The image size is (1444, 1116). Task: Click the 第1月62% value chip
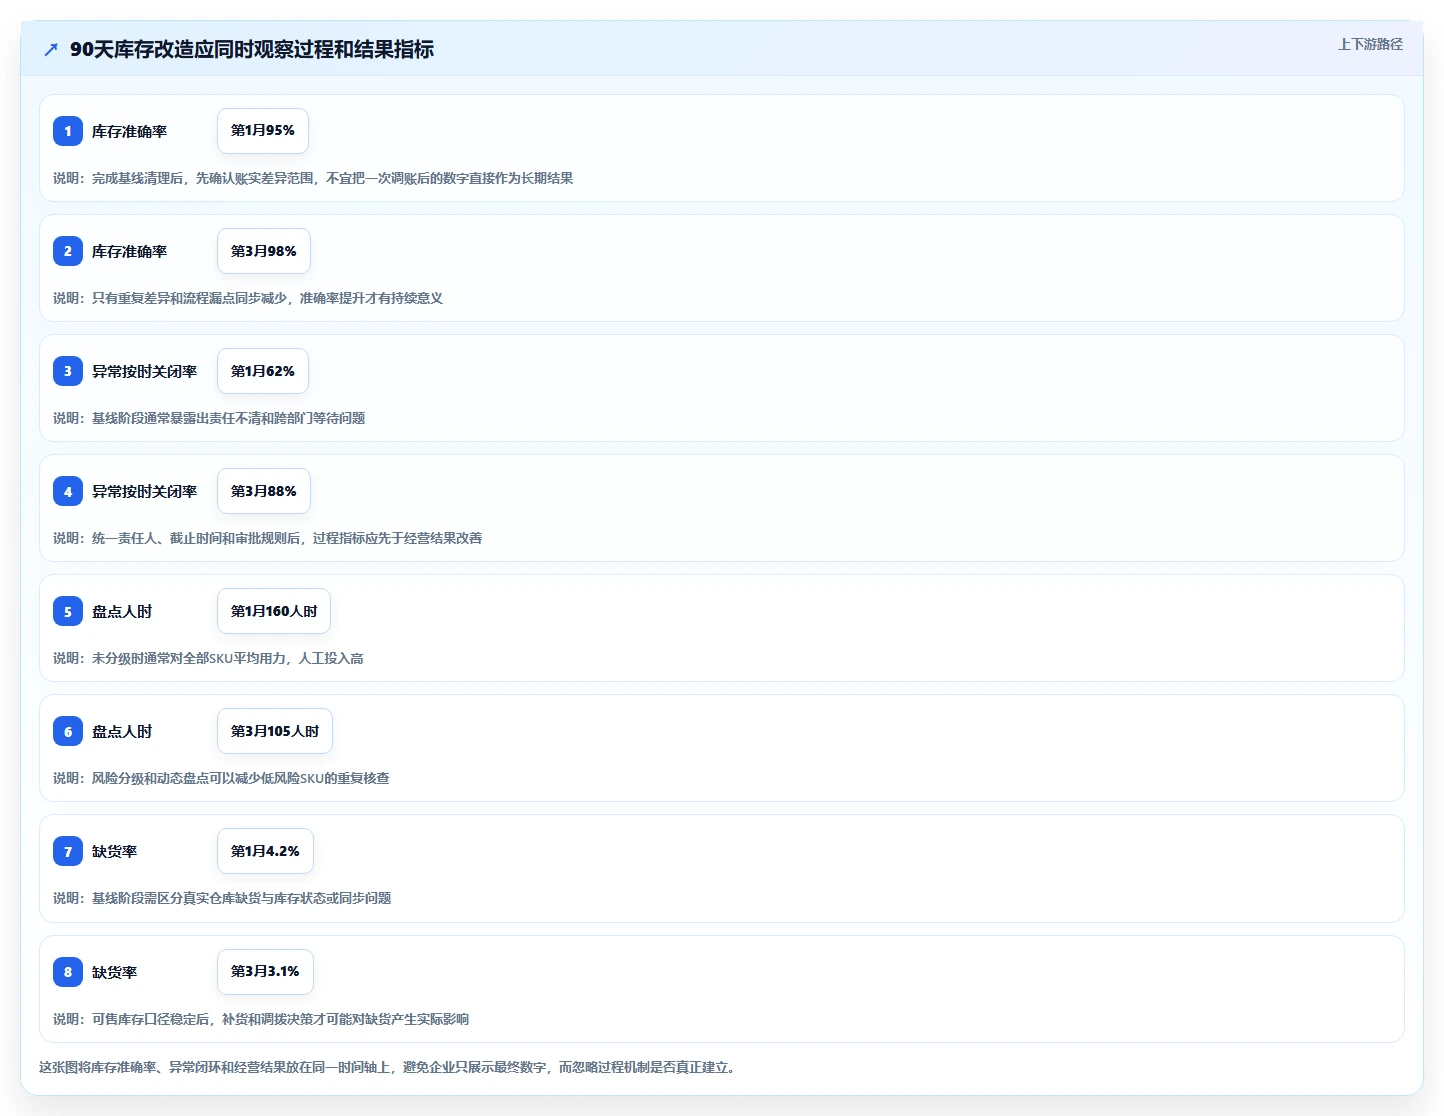tap(263, 371)
